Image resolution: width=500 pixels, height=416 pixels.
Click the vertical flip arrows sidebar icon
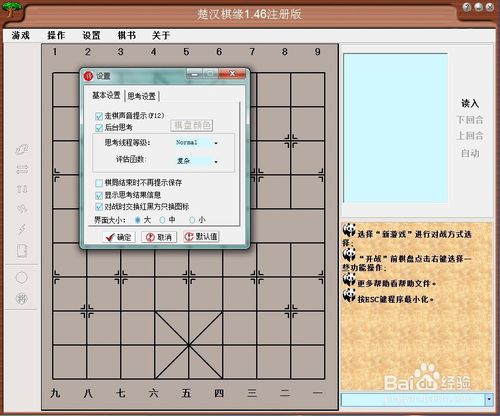point(22,189)
